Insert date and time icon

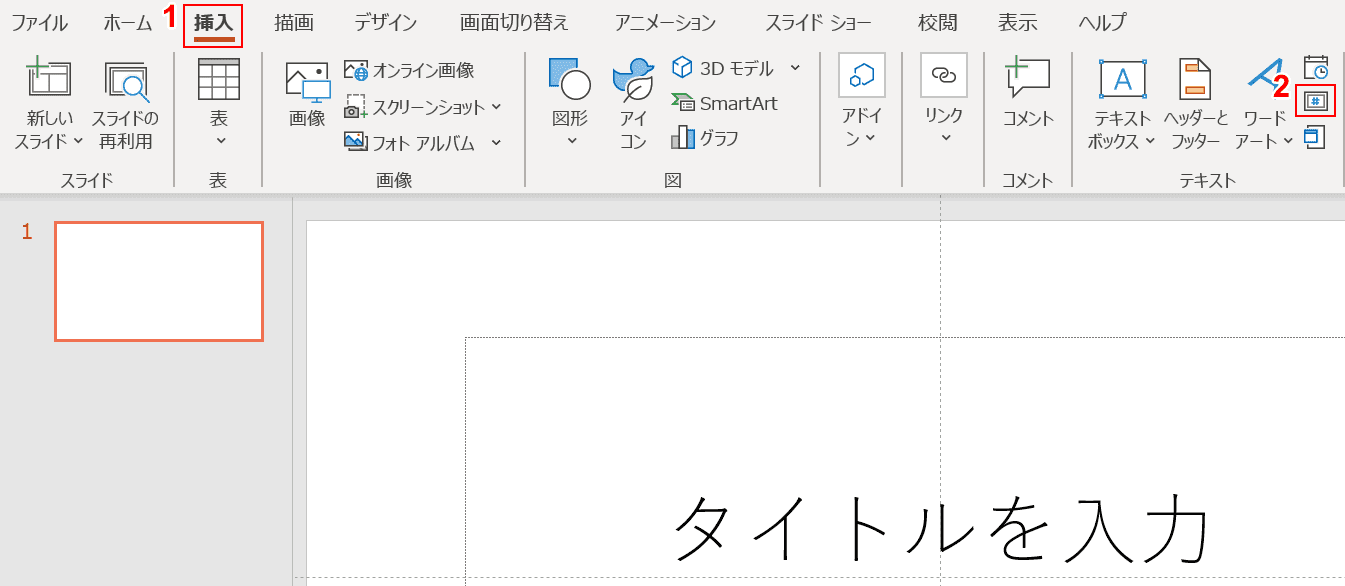point(1316,68)
